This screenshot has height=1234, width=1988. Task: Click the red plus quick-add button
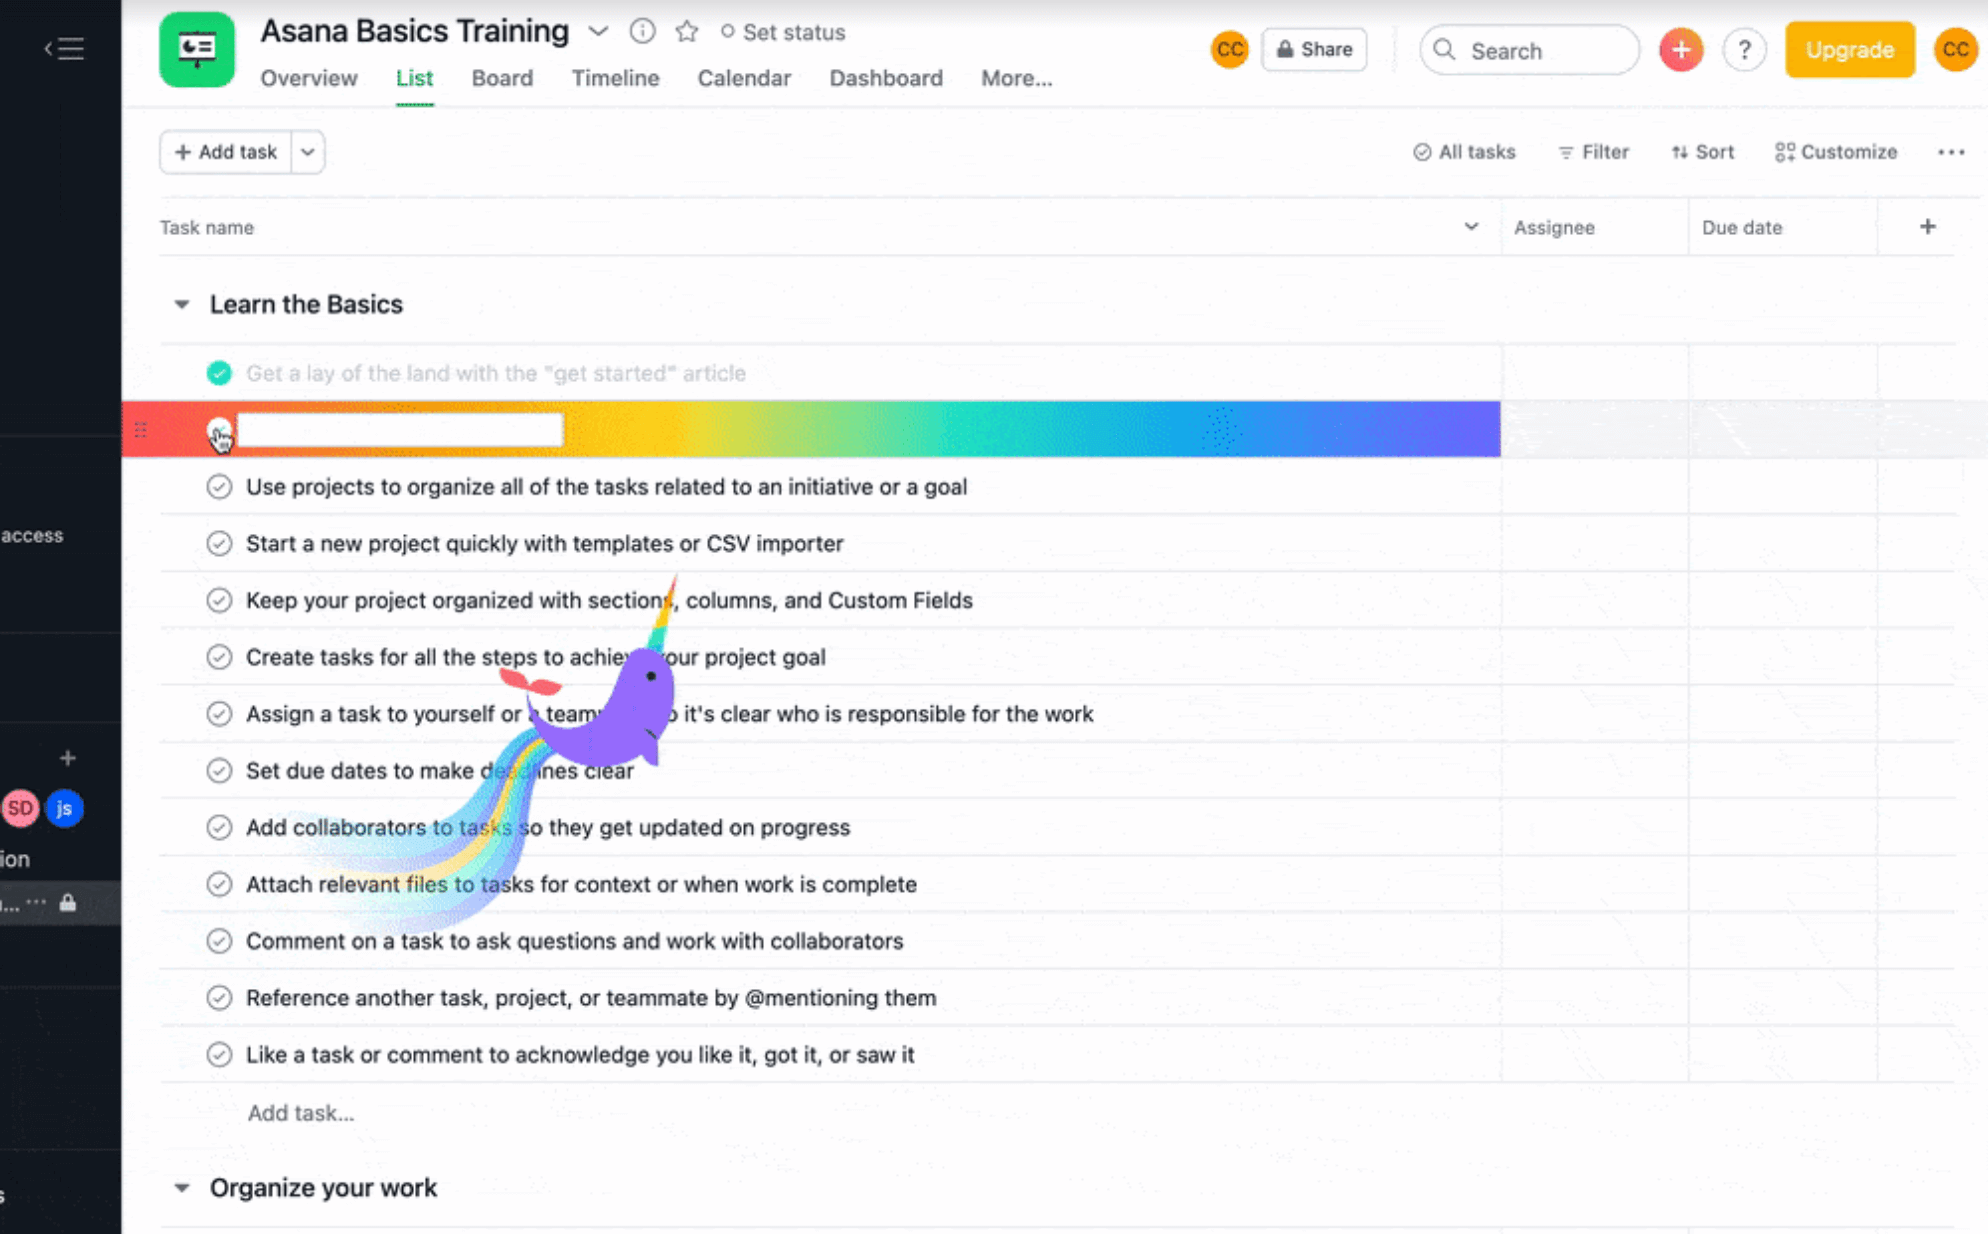coord(1681,49)
